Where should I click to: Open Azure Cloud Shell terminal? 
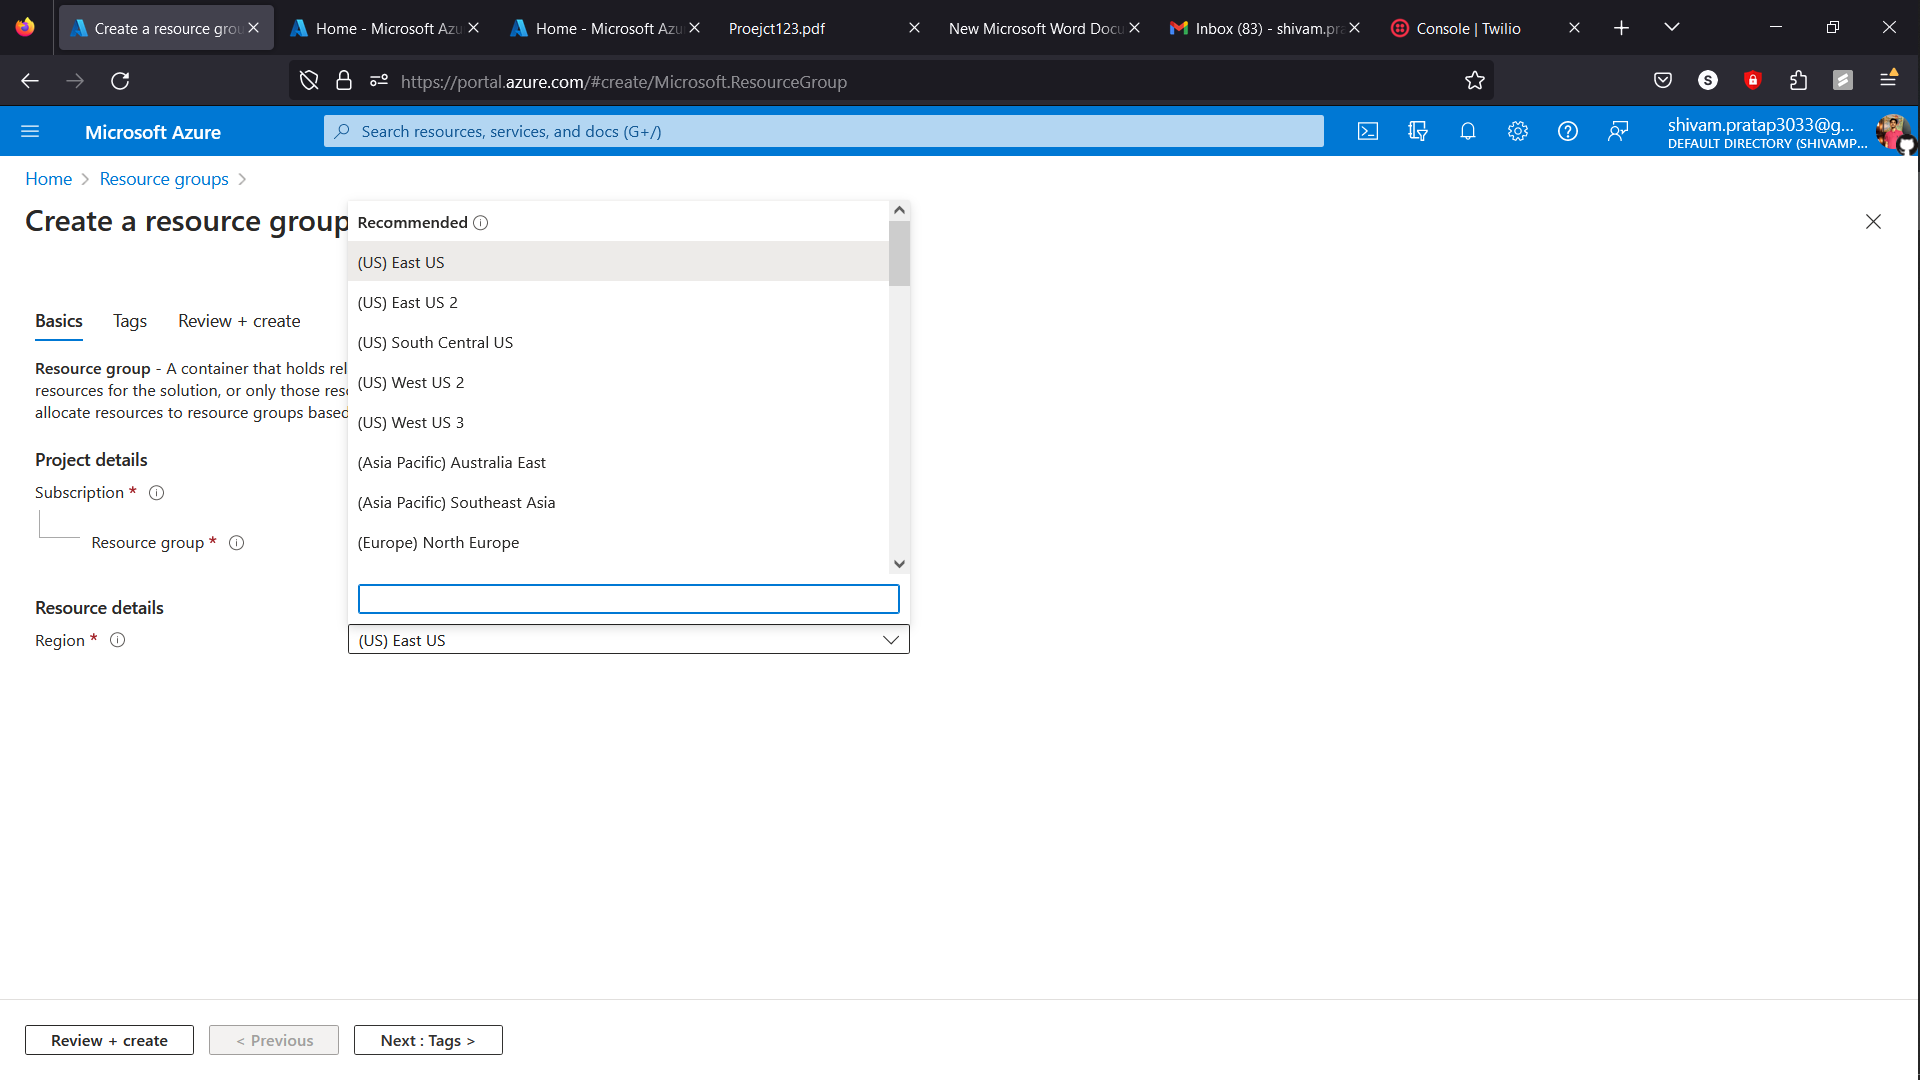pos(1368,131)
